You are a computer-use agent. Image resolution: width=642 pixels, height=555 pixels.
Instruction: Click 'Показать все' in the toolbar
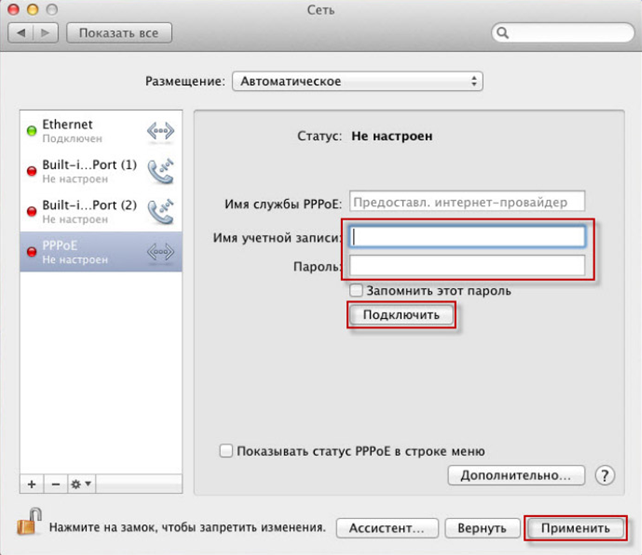(119, 33)
